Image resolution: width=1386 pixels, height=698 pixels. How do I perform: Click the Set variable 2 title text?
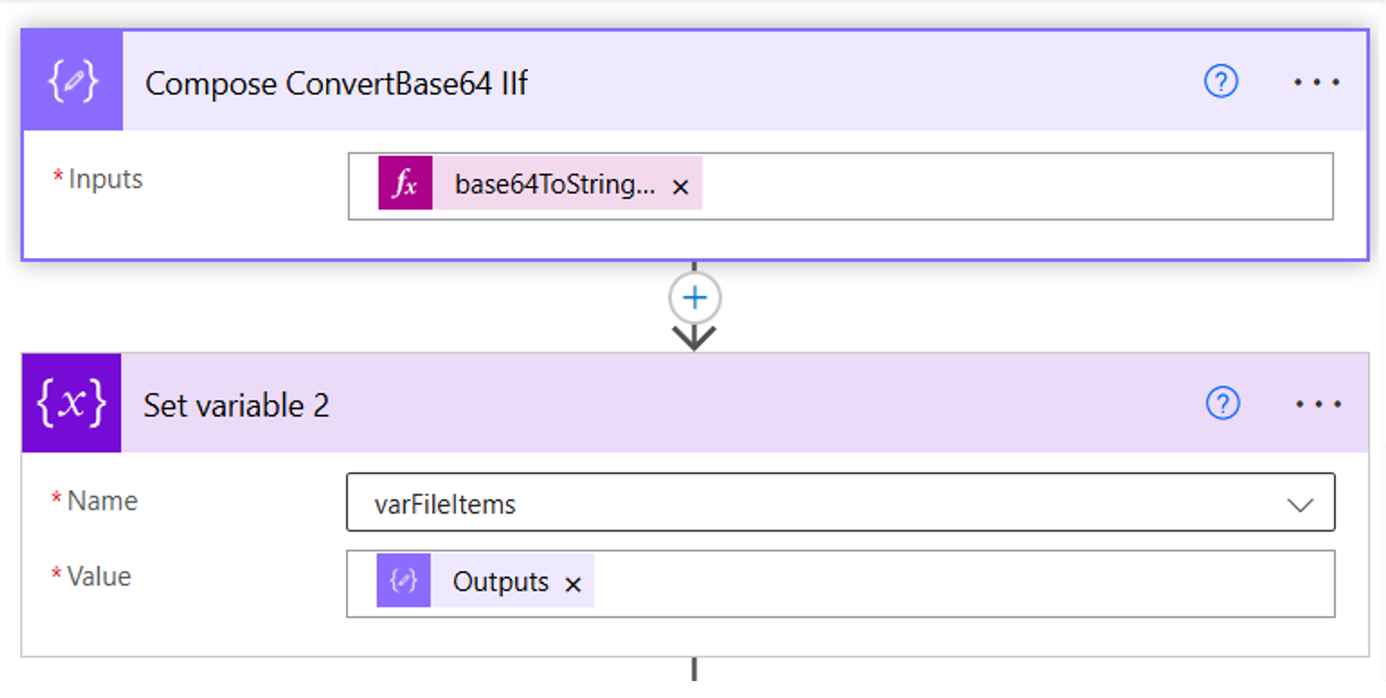236,404
